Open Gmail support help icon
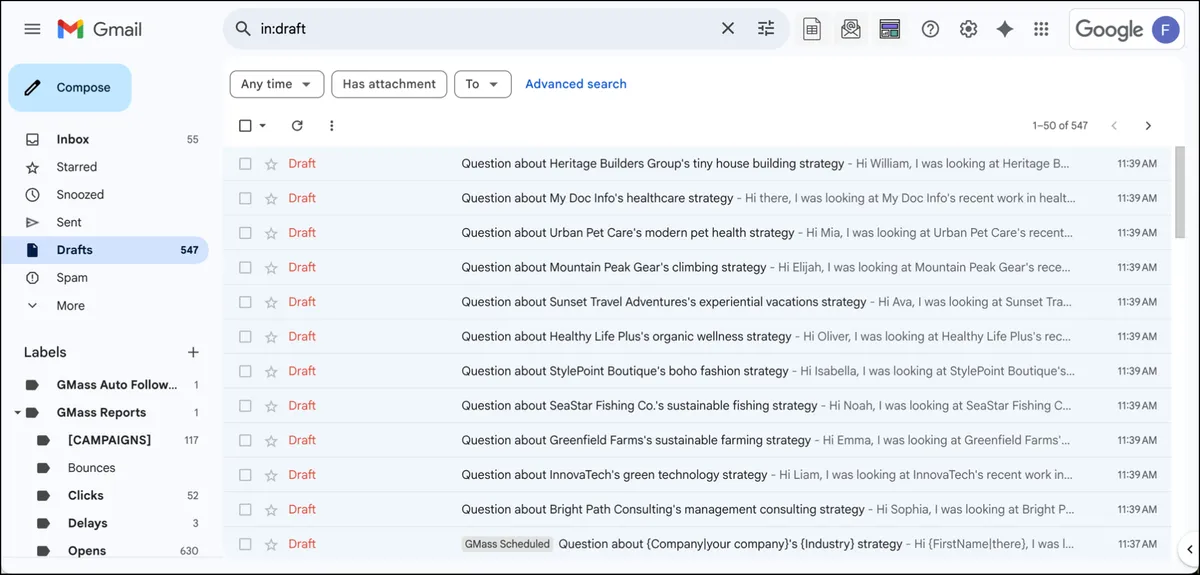This screenshot has height=575, width=1200. coord(930,29)
